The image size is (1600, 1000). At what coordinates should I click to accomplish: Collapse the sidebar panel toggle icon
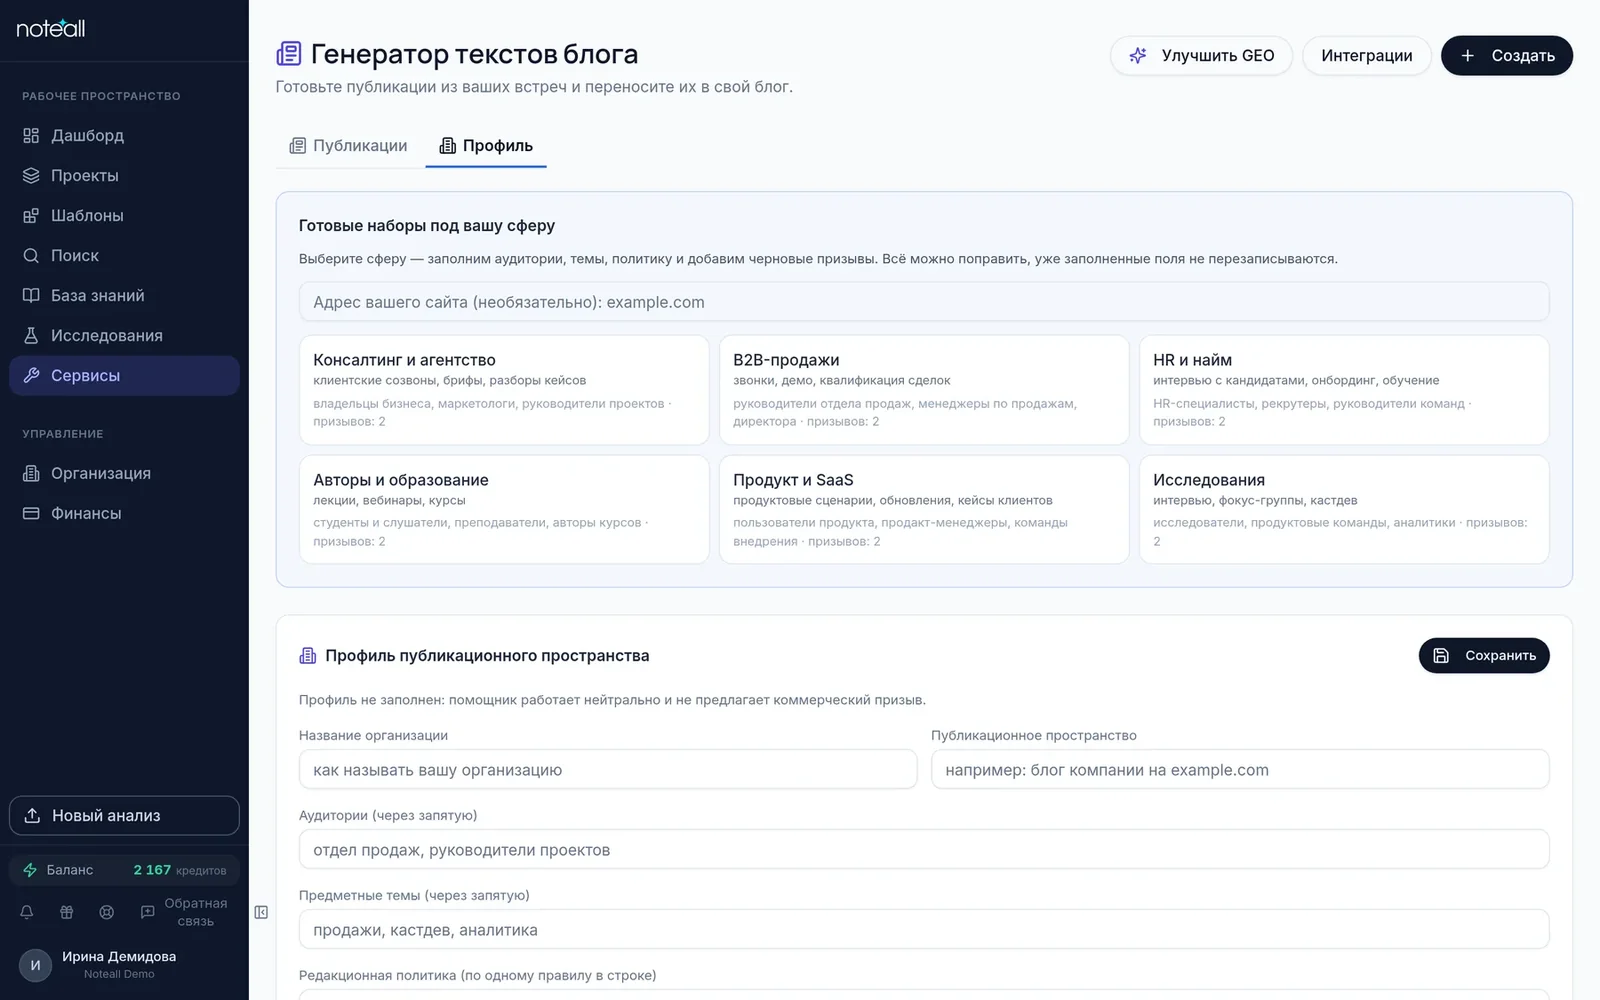tap(261, 912)
